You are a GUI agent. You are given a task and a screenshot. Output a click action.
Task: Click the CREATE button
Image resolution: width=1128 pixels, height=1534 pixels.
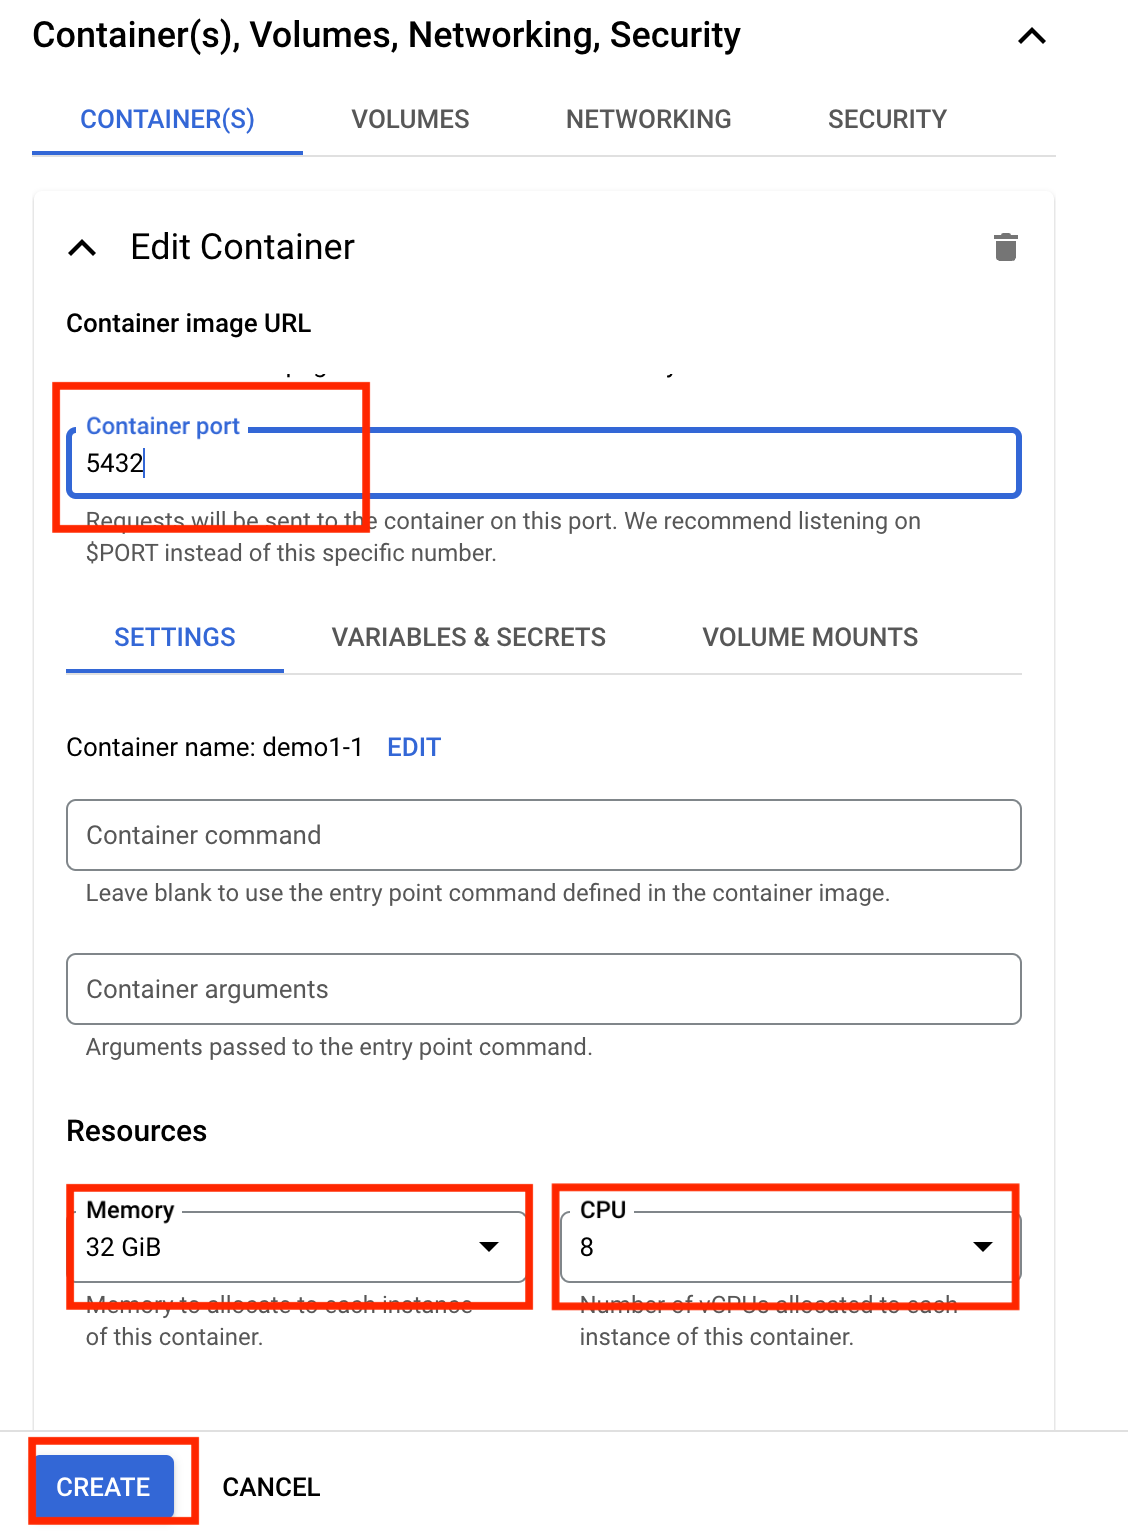[x=103, y=1487]
